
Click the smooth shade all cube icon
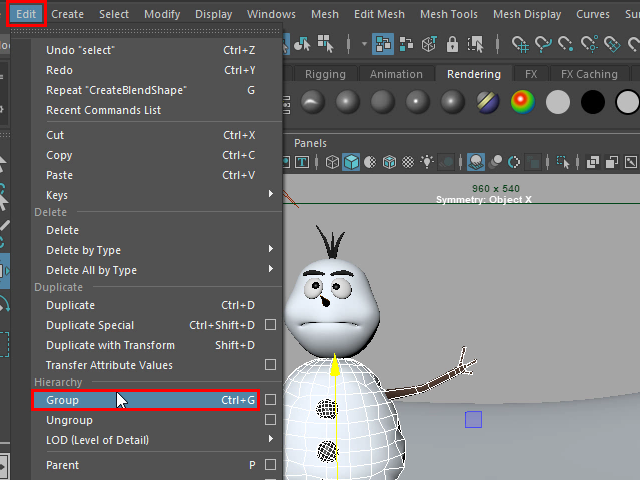coord(351,162)
